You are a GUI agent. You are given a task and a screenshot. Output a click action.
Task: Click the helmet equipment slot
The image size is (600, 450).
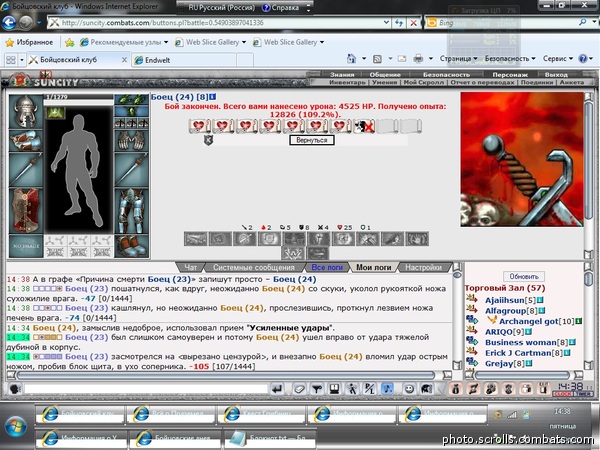(26, 111)
